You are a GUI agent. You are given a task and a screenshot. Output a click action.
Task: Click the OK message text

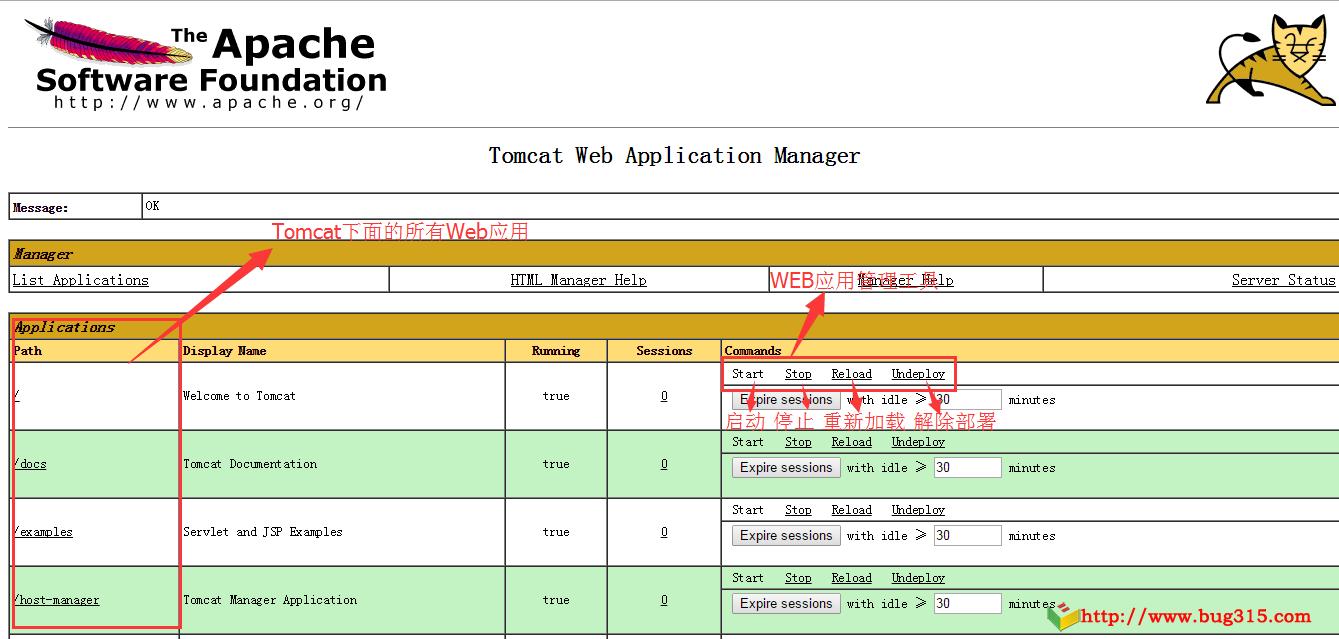coord(152,206)
